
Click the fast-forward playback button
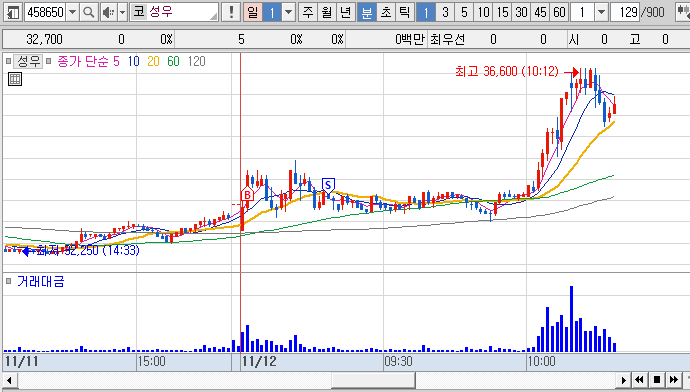point(673,379)
